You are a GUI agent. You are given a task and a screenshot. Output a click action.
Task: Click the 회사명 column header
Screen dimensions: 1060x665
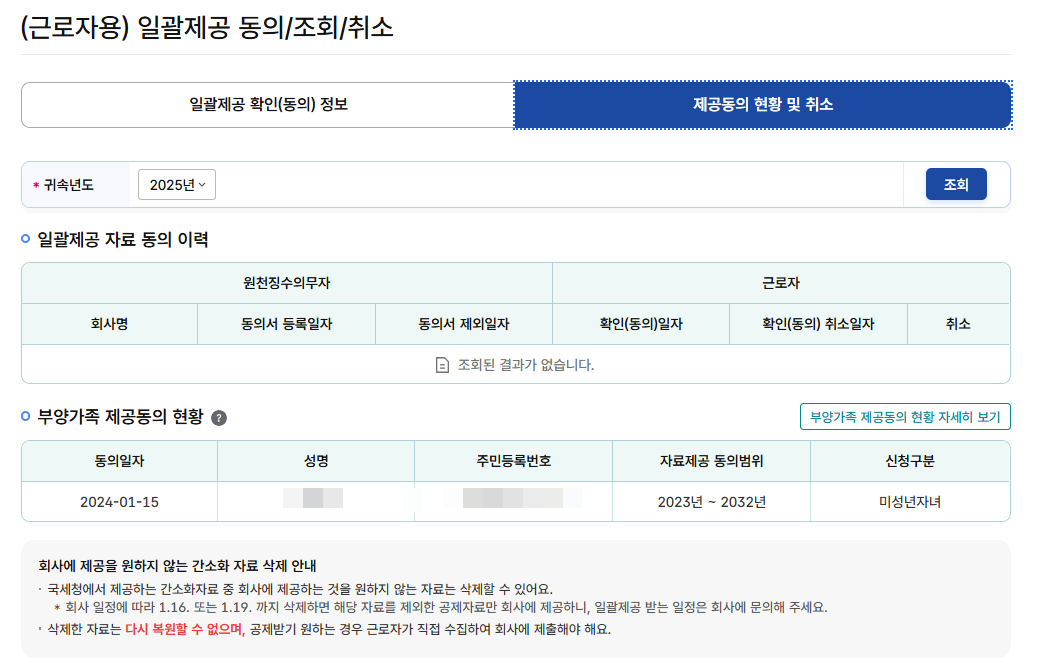110,323
